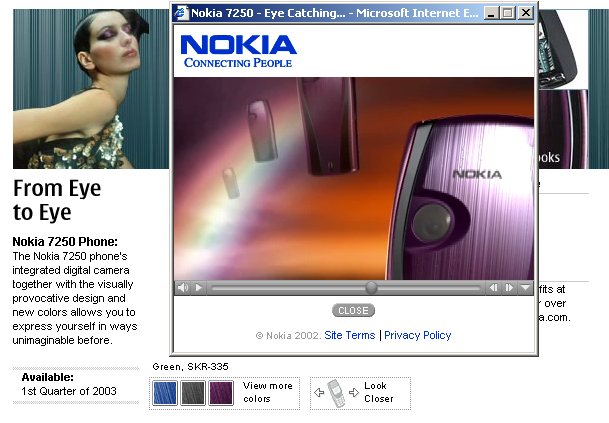Click the Look Closer link
This screenshot has width=609, height=423.
(379, 392)
